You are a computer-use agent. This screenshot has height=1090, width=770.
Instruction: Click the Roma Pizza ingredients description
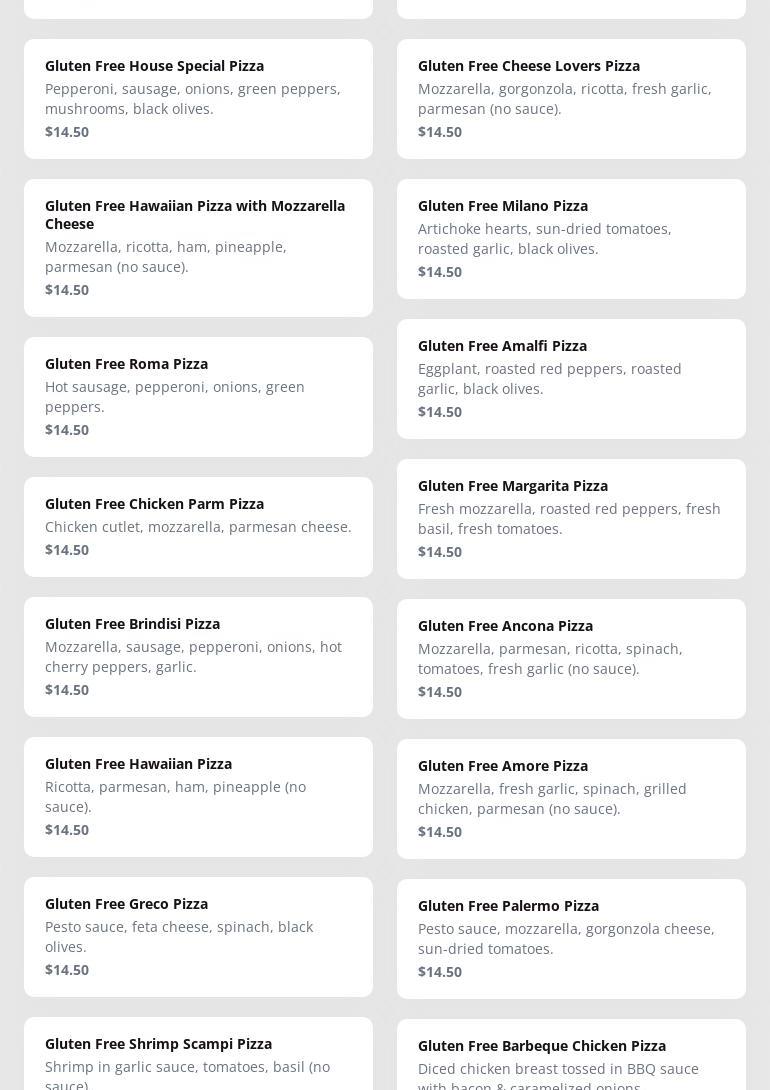tap(175, 397)
